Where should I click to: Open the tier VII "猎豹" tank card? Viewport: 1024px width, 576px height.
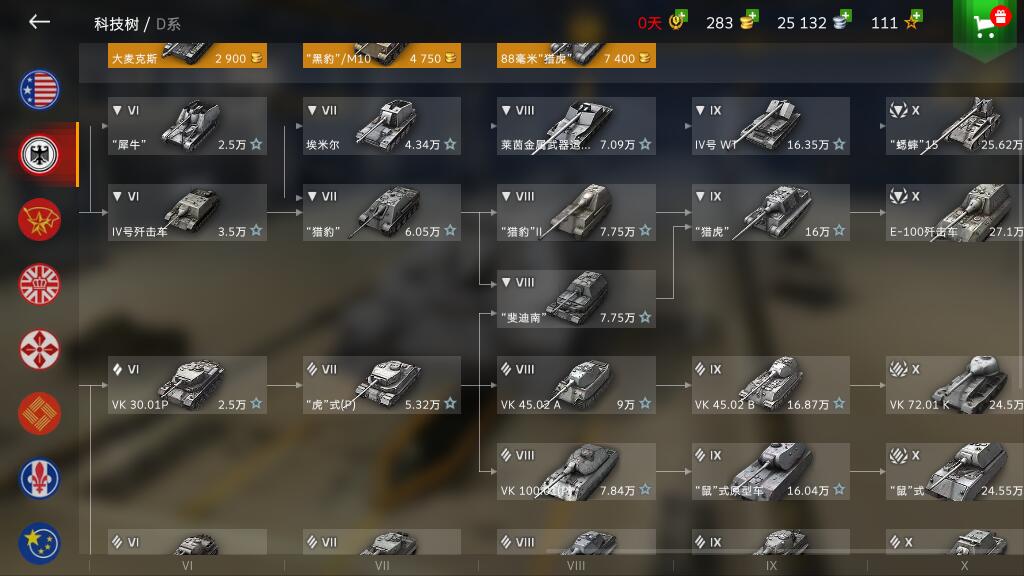[x=382, y=213]
